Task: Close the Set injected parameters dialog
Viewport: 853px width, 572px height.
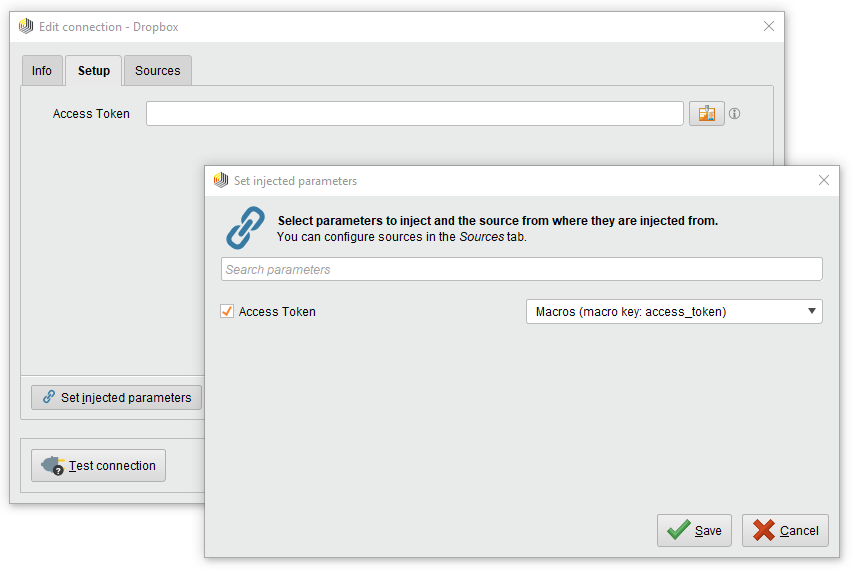Action: tap(824, 181)
